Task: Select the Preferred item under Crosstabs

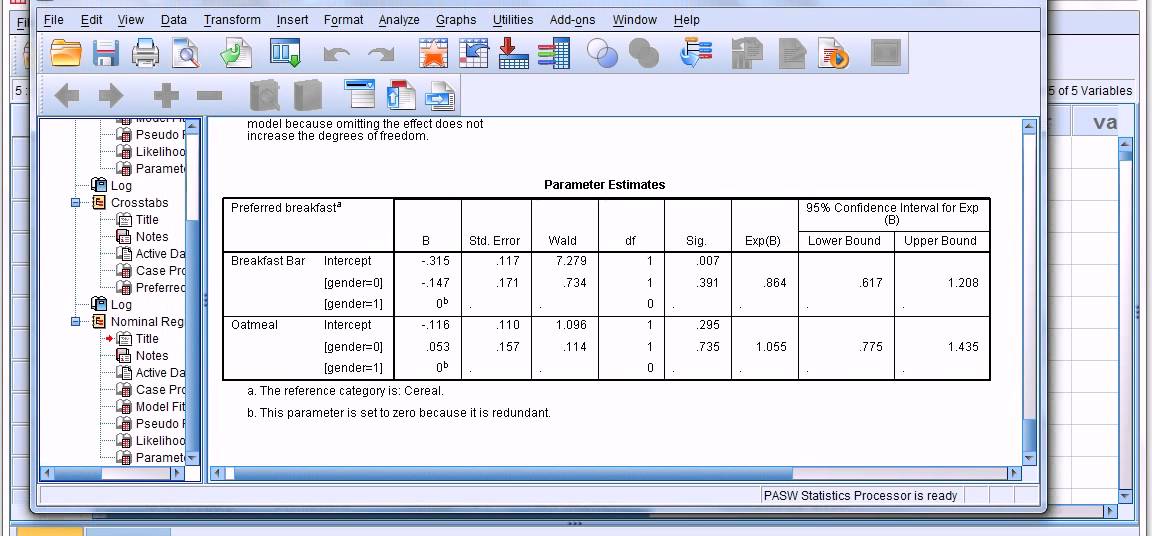Action: pyautogui.click(x=160, y=287)
